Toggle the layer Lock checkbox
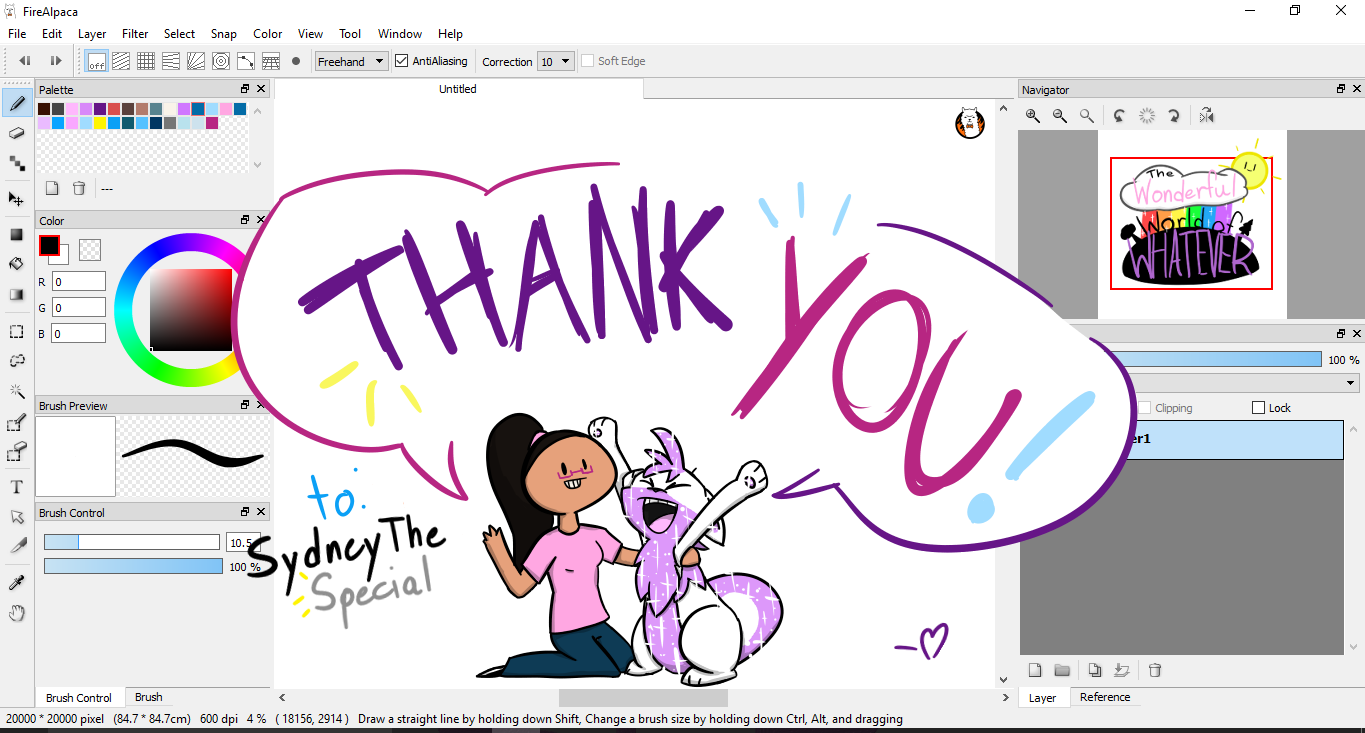Image resolution: width=1365 pixels, height=733 pixels. pos(1259,408)
